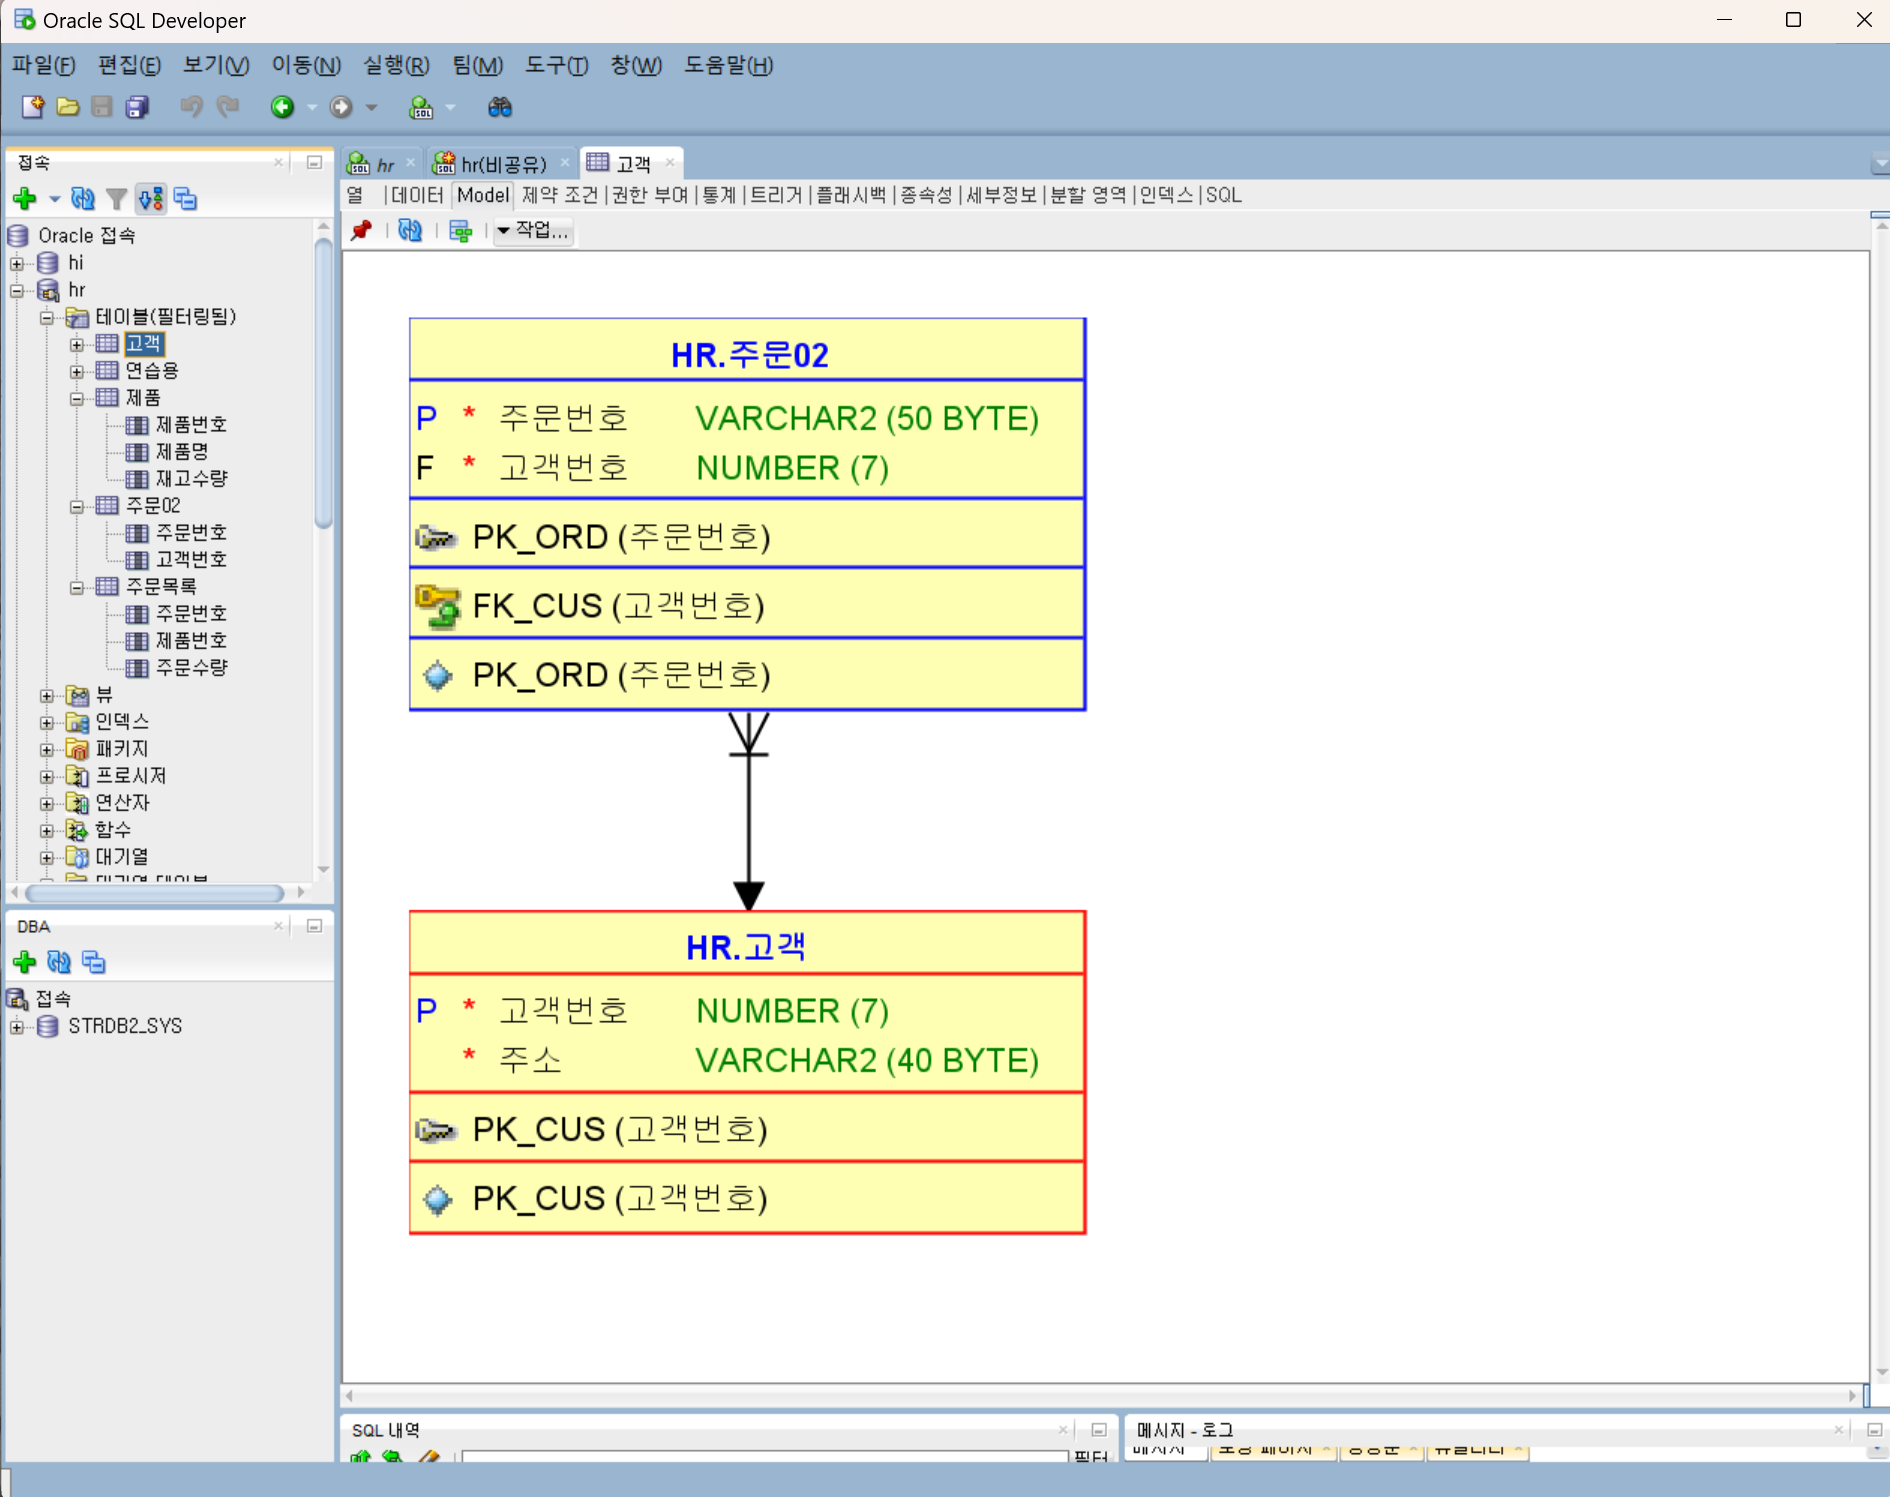Click the green Back navigation button
The width and height of the screenshot is (1890, 1497).
[282, 107]
